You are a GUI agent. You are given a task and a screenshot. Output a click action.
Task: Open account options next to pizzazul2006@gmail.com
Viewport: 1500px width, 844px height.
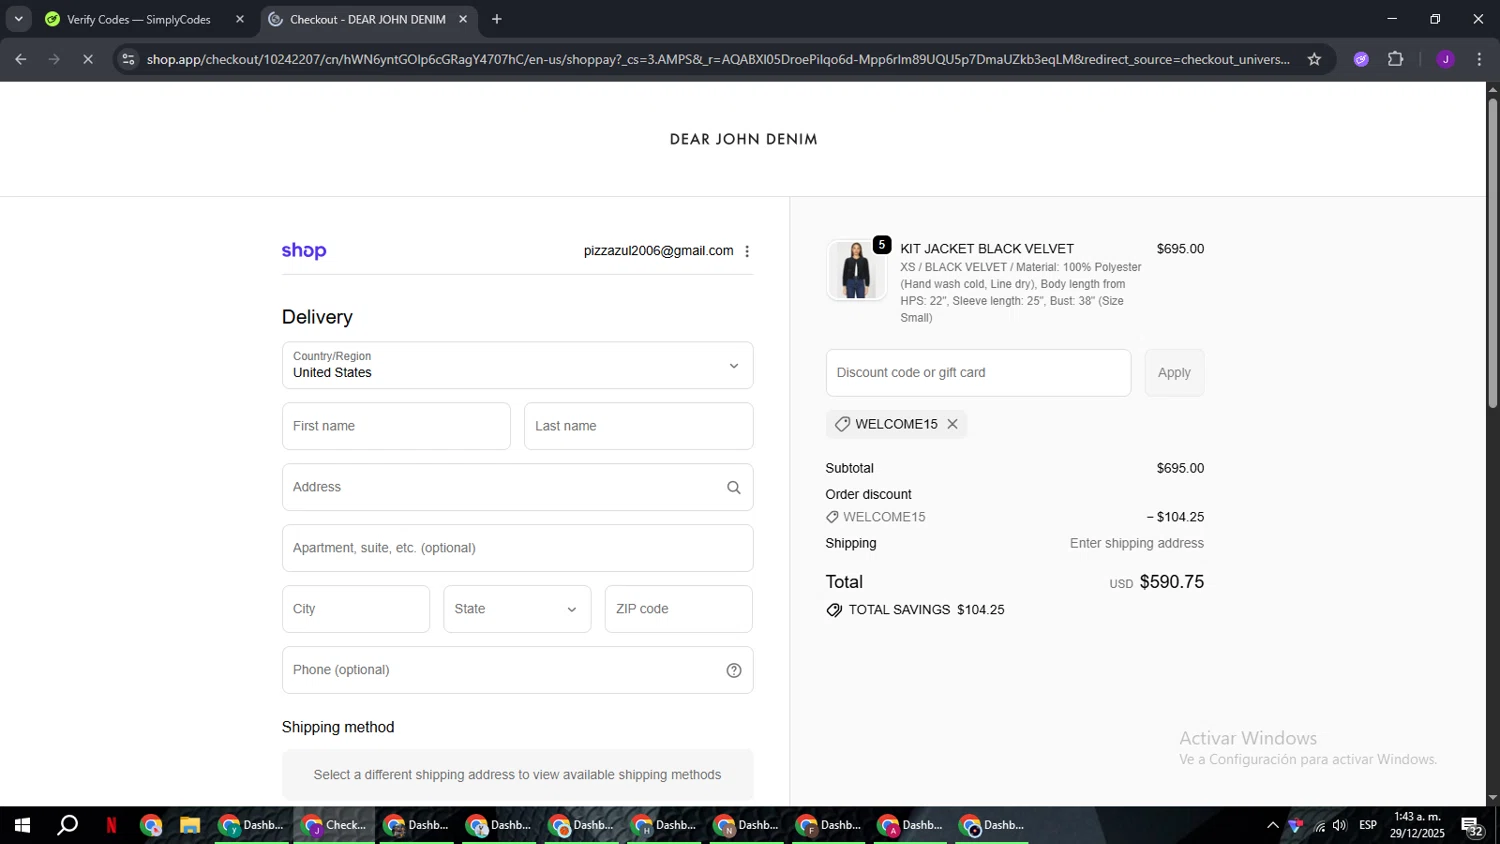pos(747,251)
